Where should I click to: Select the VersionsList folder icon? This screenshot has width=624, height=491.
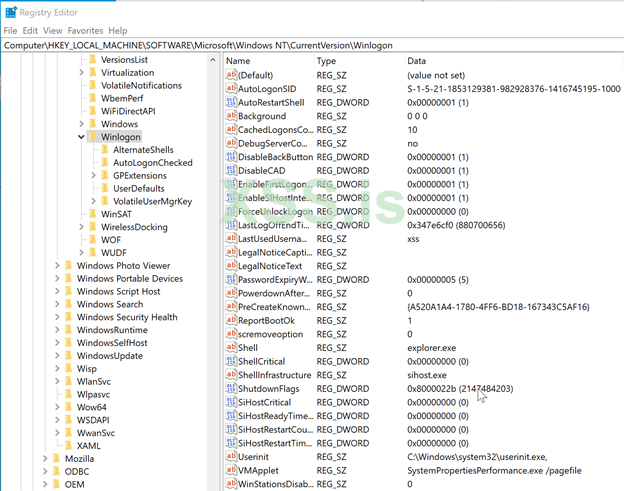click(x=93, y=60)
